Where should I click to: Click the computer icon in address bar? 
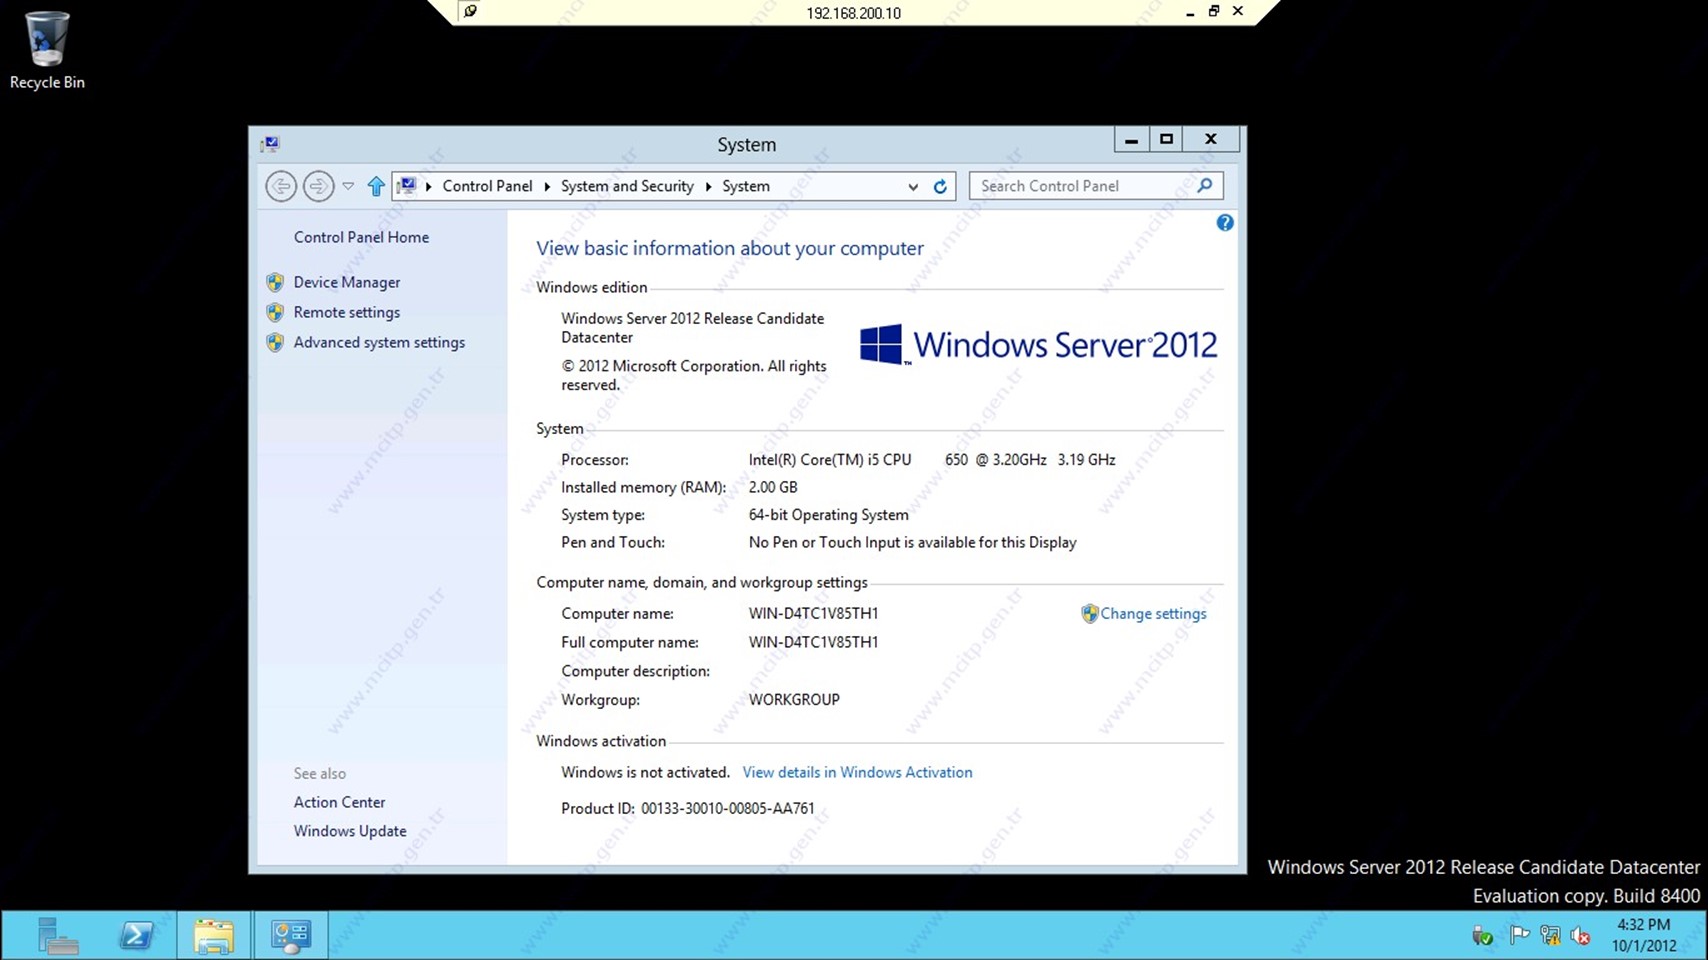pos(406,186)
